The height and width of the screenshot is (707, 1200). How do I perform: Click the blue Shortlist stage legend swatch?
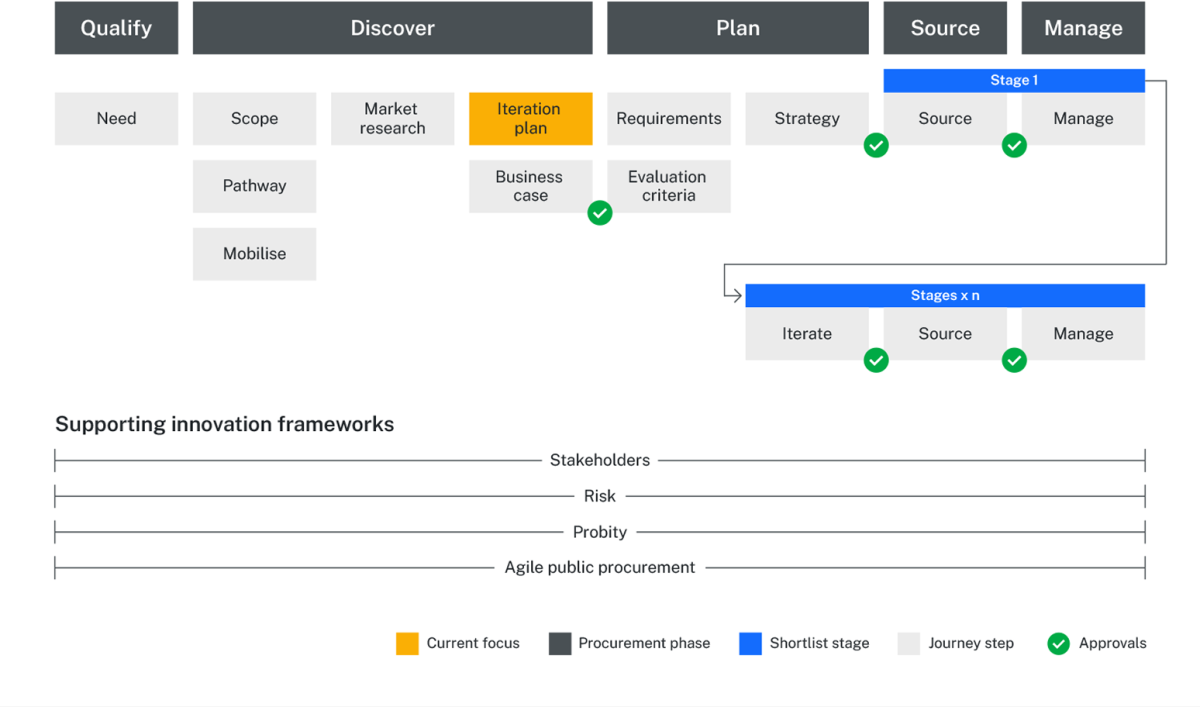click(749, 643)
